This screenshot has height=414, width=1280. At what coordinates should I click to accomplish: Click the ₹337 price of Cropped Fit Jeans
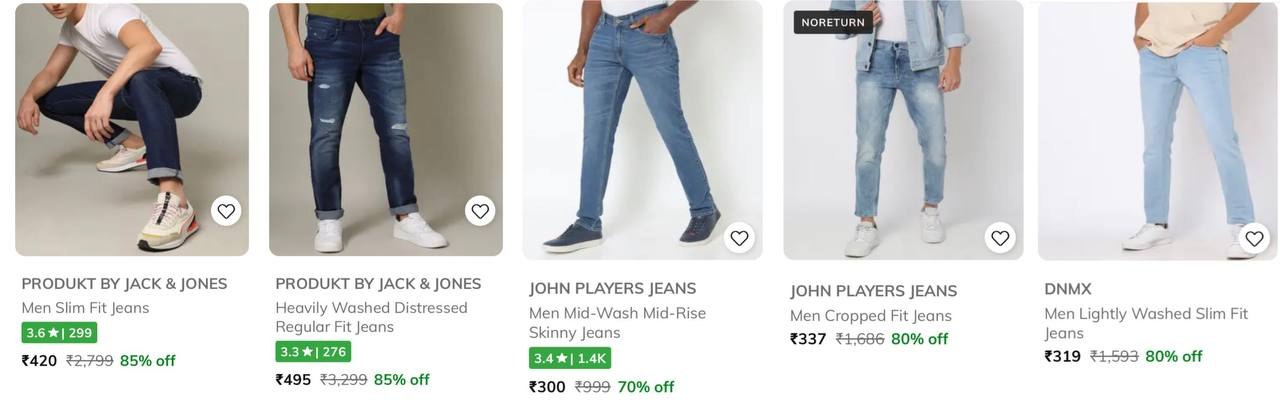point(808,339)
